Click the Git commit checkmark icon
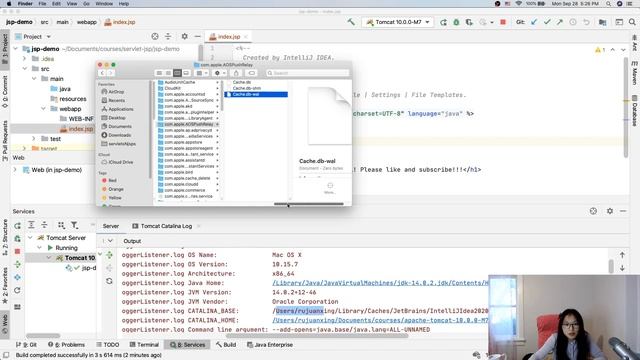 point(547,22)
